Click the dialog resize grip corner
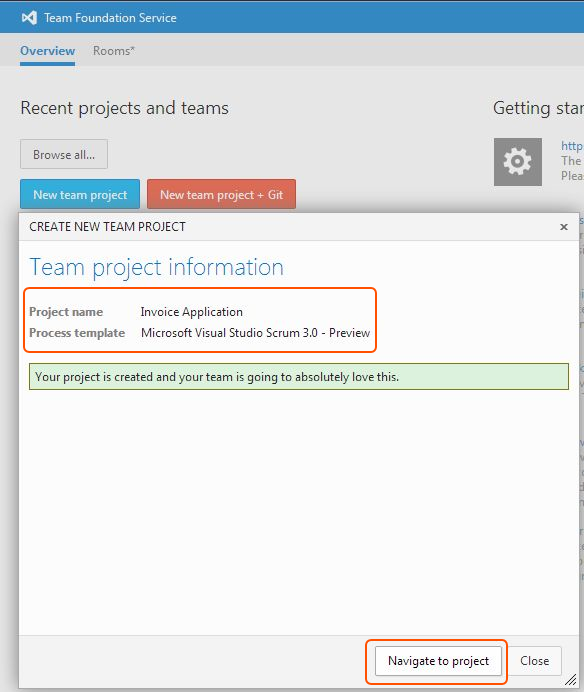Viewport: 584px width, 692px height. coord(571,680)
